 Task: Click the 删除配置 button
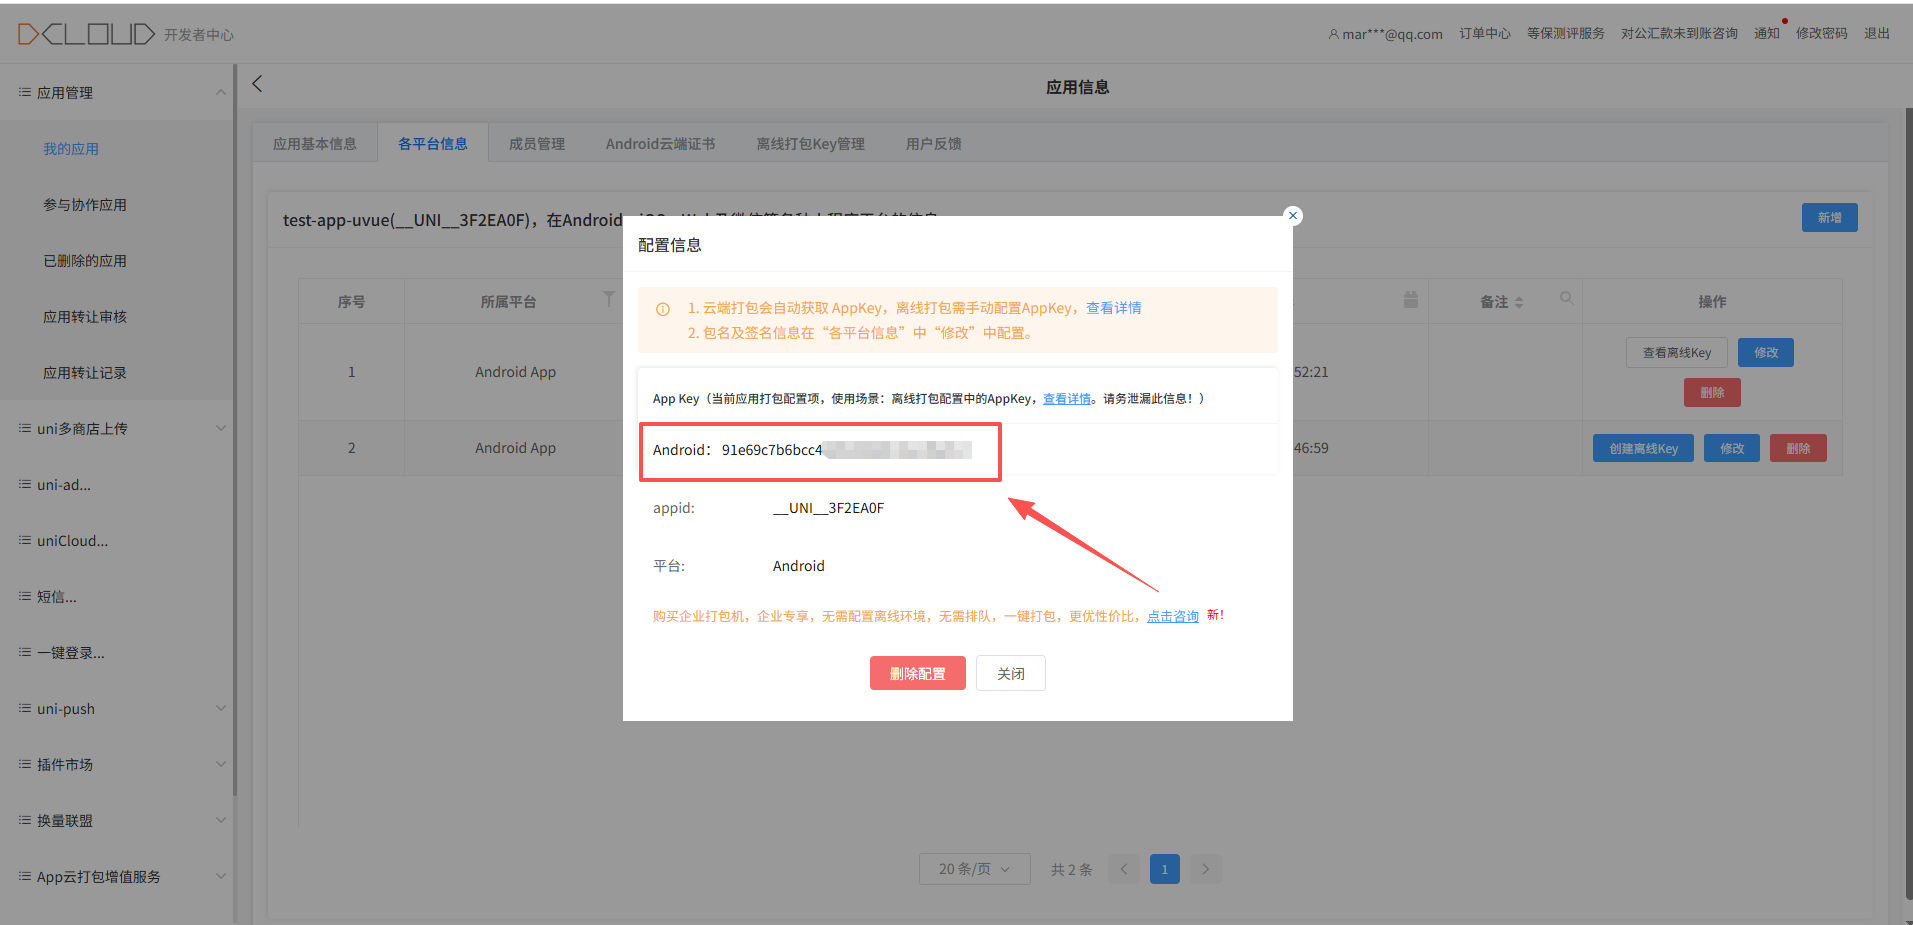[917, 673]
